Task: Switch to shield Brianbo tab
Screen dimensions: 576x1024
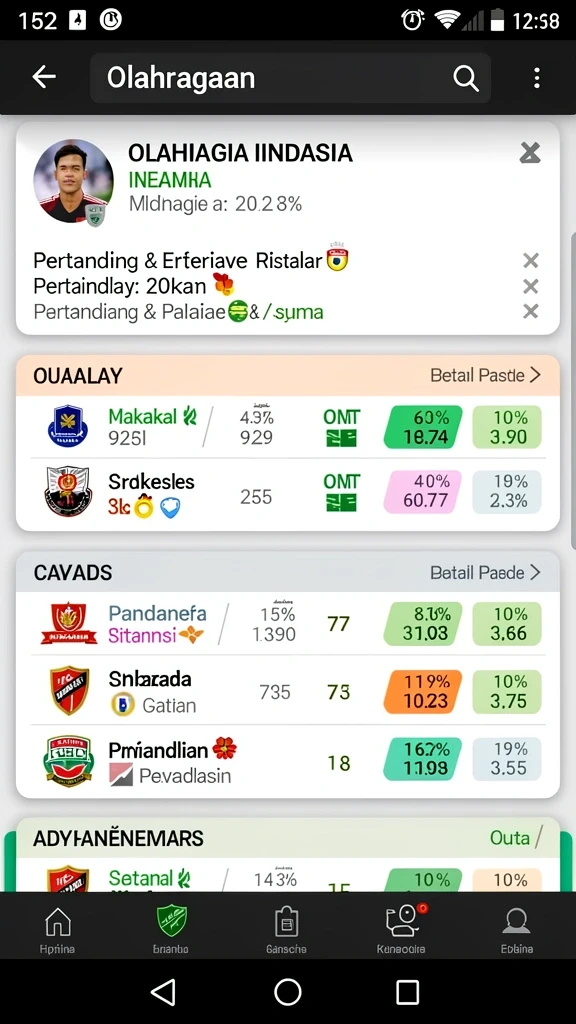Action: [x=171, y=930]
